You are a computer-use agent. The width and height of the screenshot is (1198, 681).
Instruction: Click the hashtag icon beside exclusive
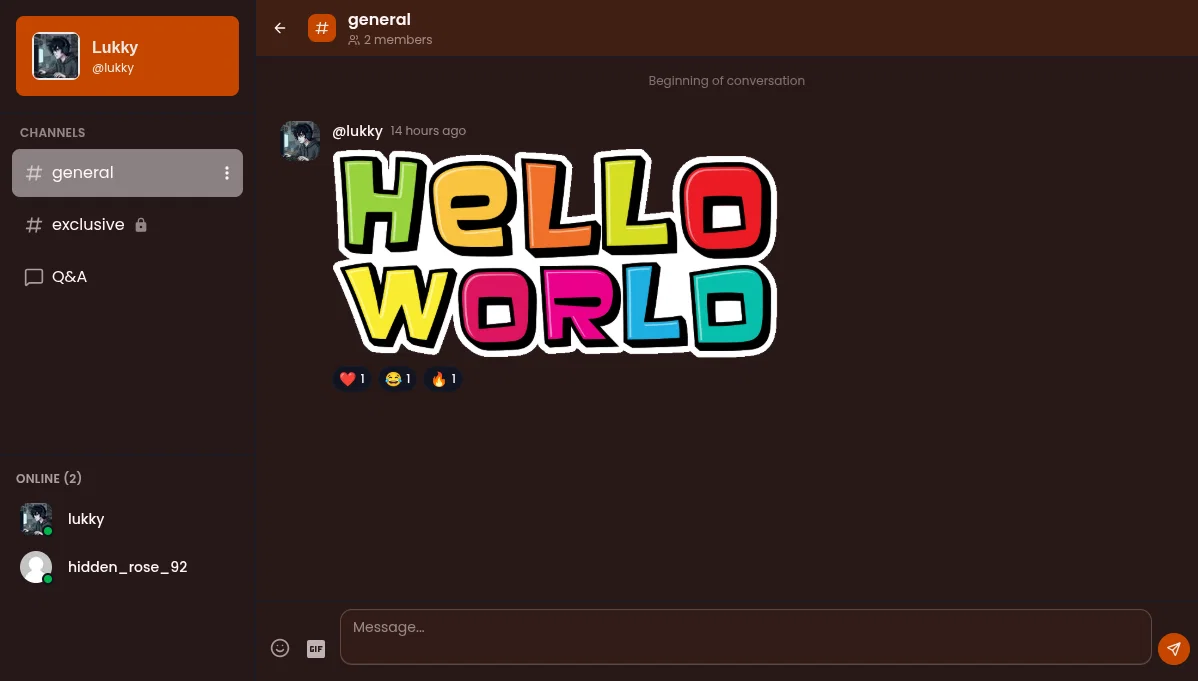coord(34,225)
